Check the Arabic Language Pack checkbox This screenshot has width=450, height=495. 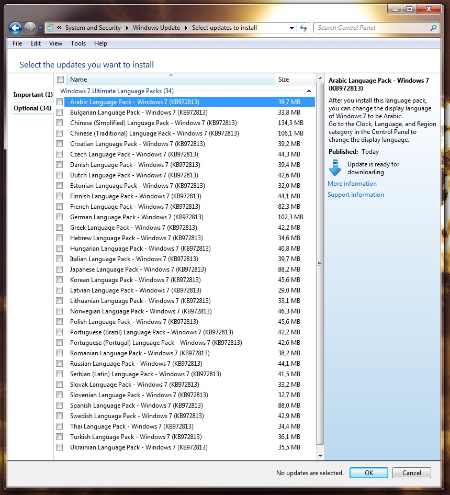tap(60, 102)
